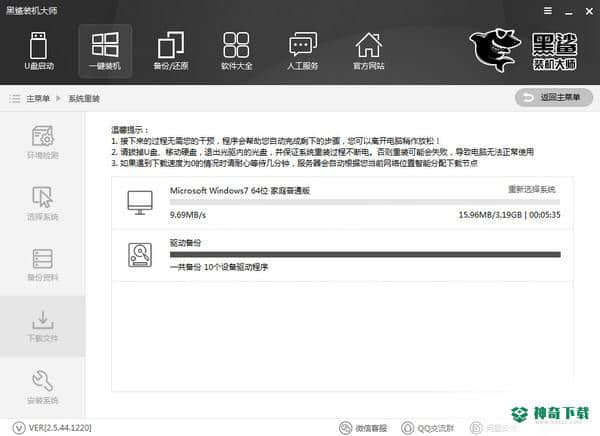Click VER[2.5.44.1220] version text
This screenshot has height=436, width=600.
pos(60,428)
